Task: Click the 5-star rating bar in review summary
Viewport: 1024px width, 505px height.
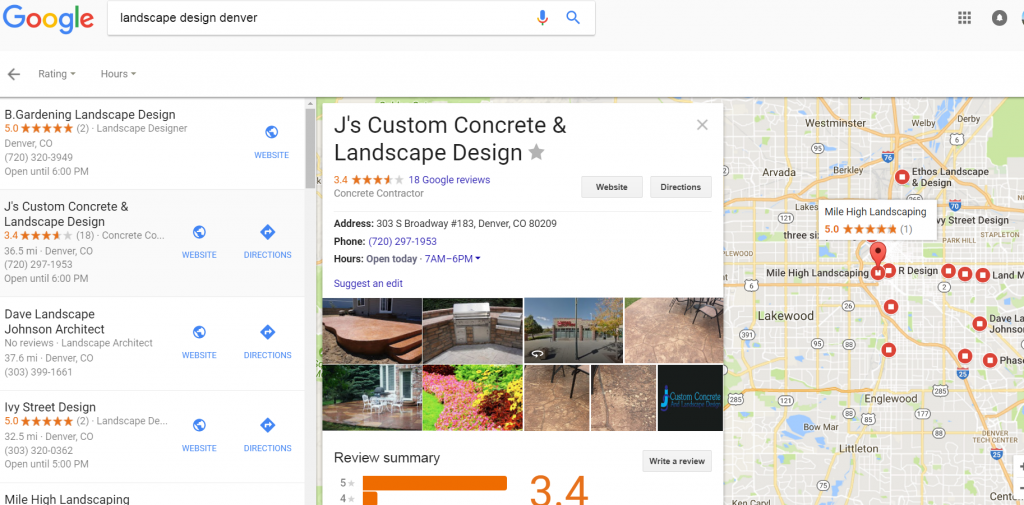Action: coord(435,483)
